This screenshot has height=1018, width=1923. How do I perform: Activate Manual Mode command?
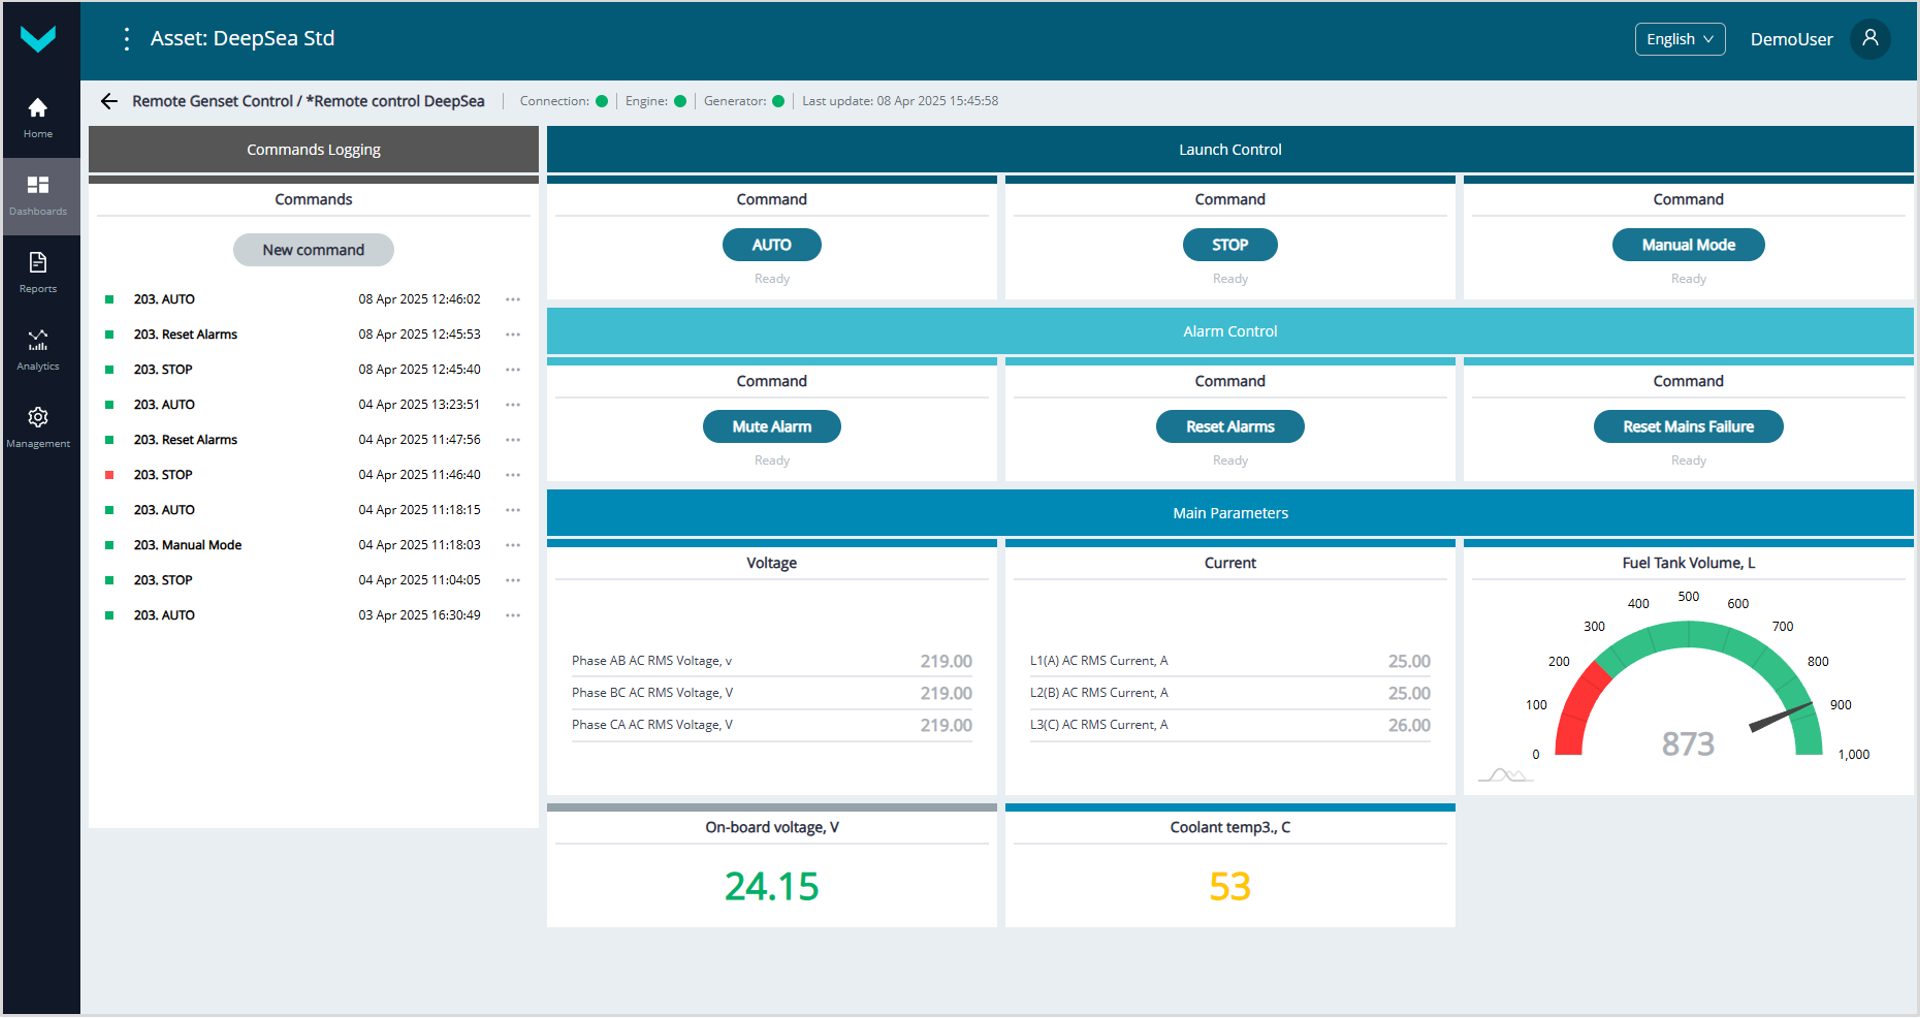[1687, 245]
